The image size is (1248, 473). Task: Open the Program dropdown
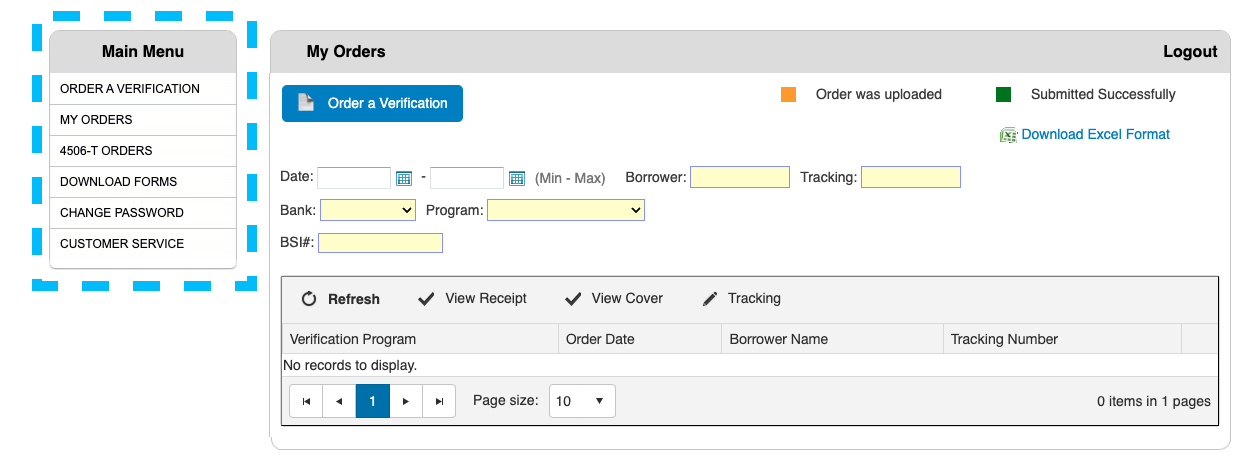(x=566, y=210)
